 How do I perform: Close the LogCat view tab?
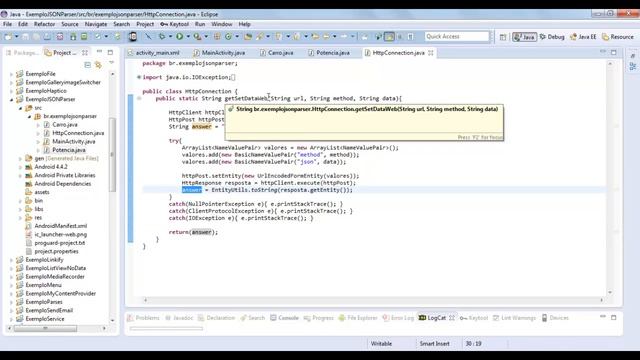coord(452,318)
